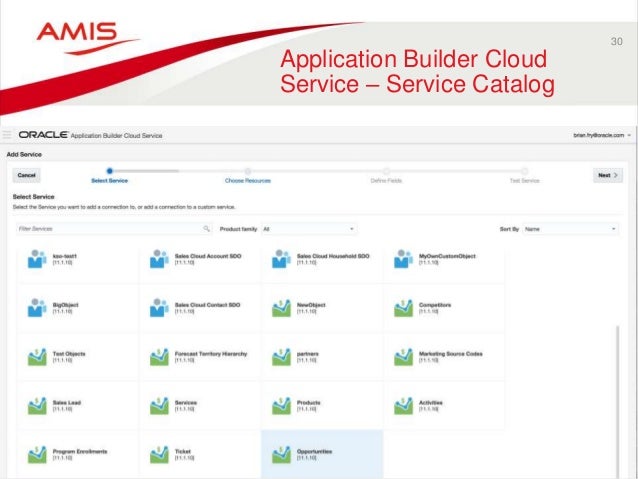Focus the Filter Services input field
Image resolution: width=638 pixels, height=479 pixels.
coord(114,229)
